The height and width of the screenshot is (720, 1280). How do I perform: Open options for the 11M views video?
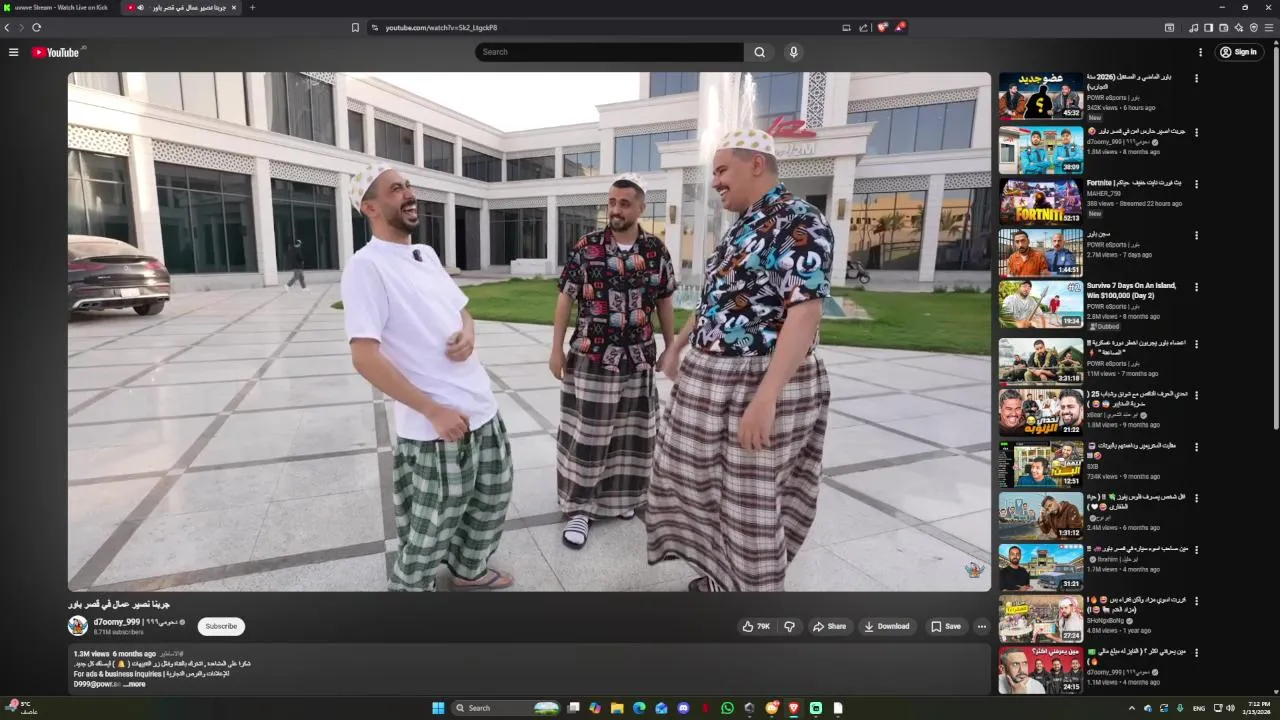pos(1196,342)
